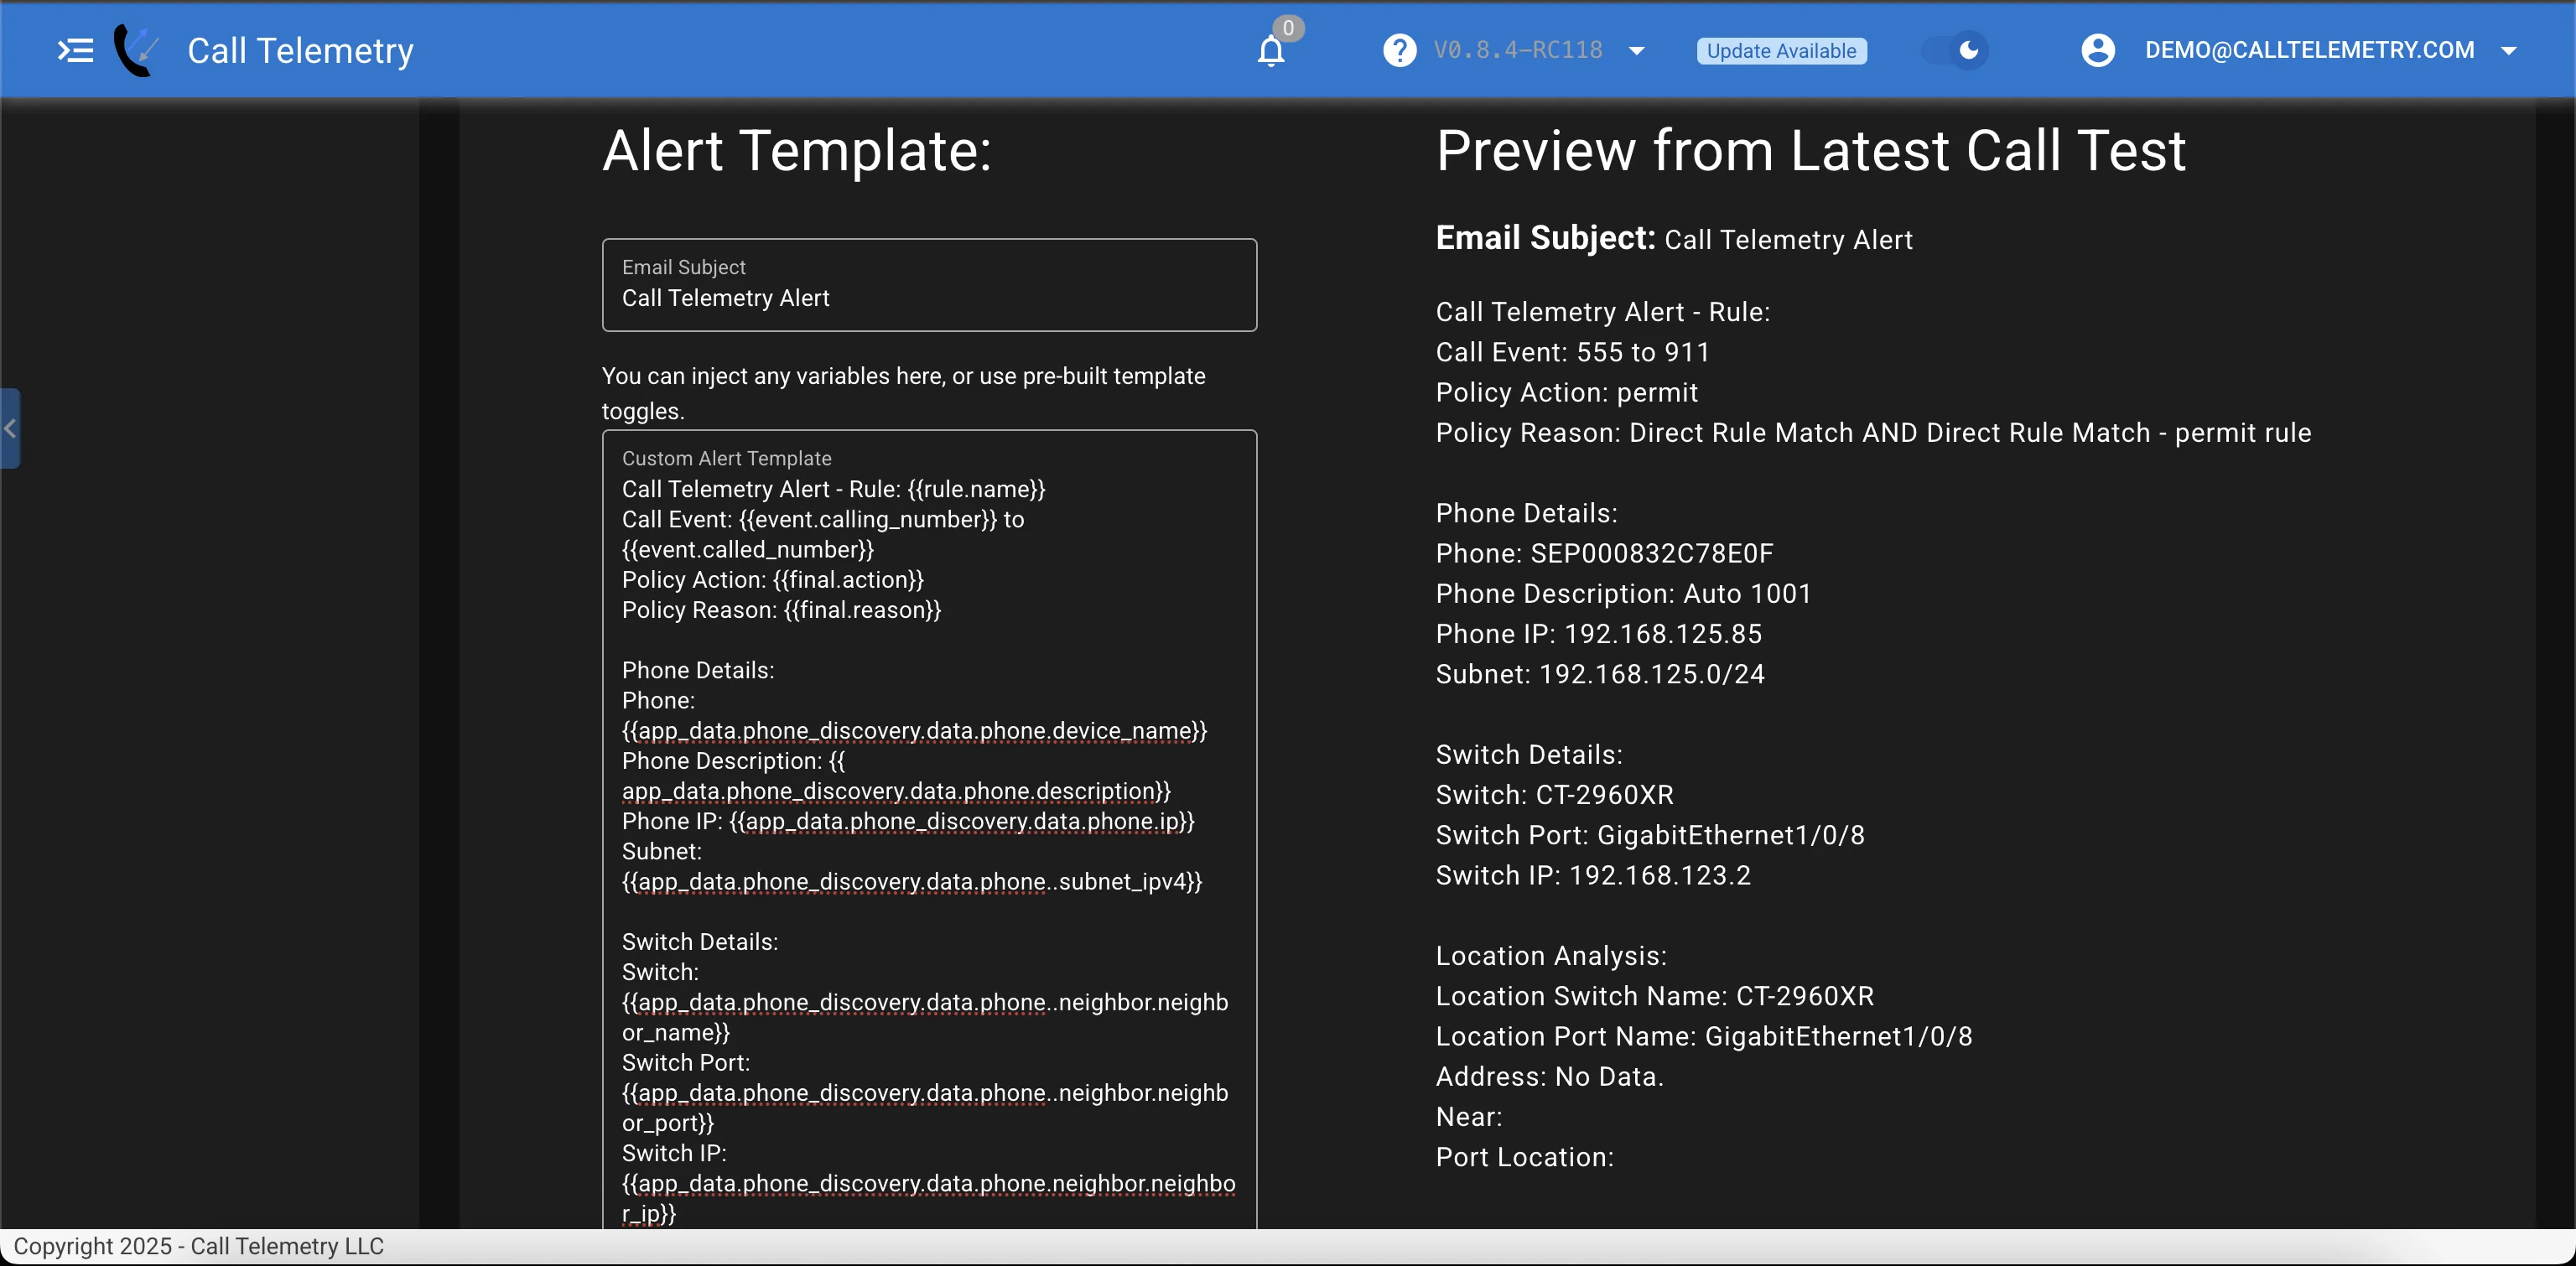Viewport: 2576px width, 1266px height.
Task: Click the 'Port Location:' line
Action: (1524, 1157)
